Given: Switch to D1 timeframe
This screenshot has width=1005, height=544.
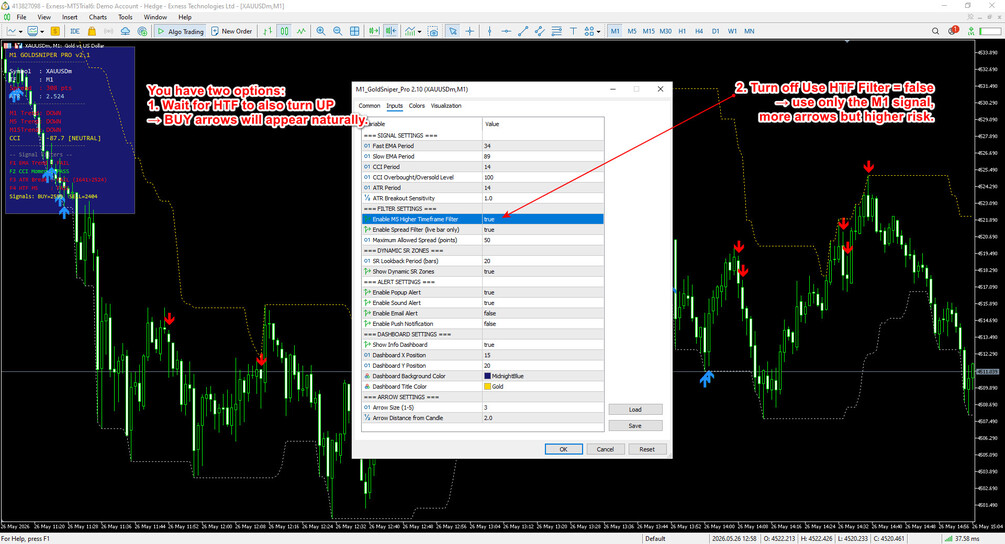Looking at the screenshot, I should coord(715,31).
